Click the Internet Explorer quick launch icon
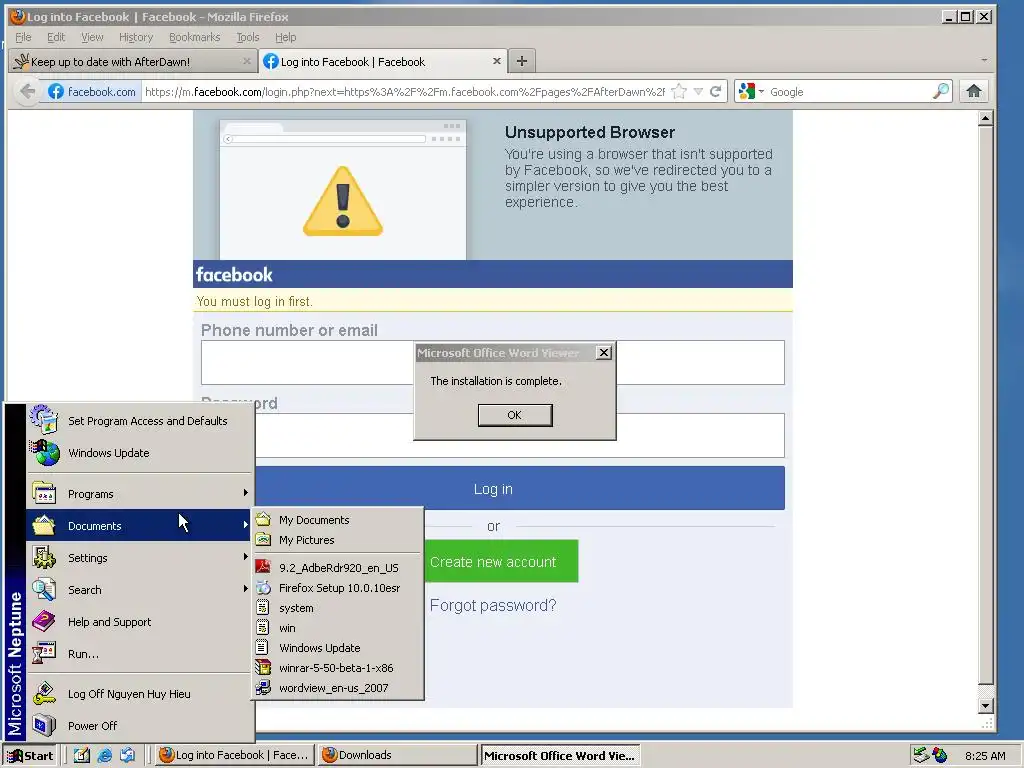1024x768 pixels. (x=104, y=756)
